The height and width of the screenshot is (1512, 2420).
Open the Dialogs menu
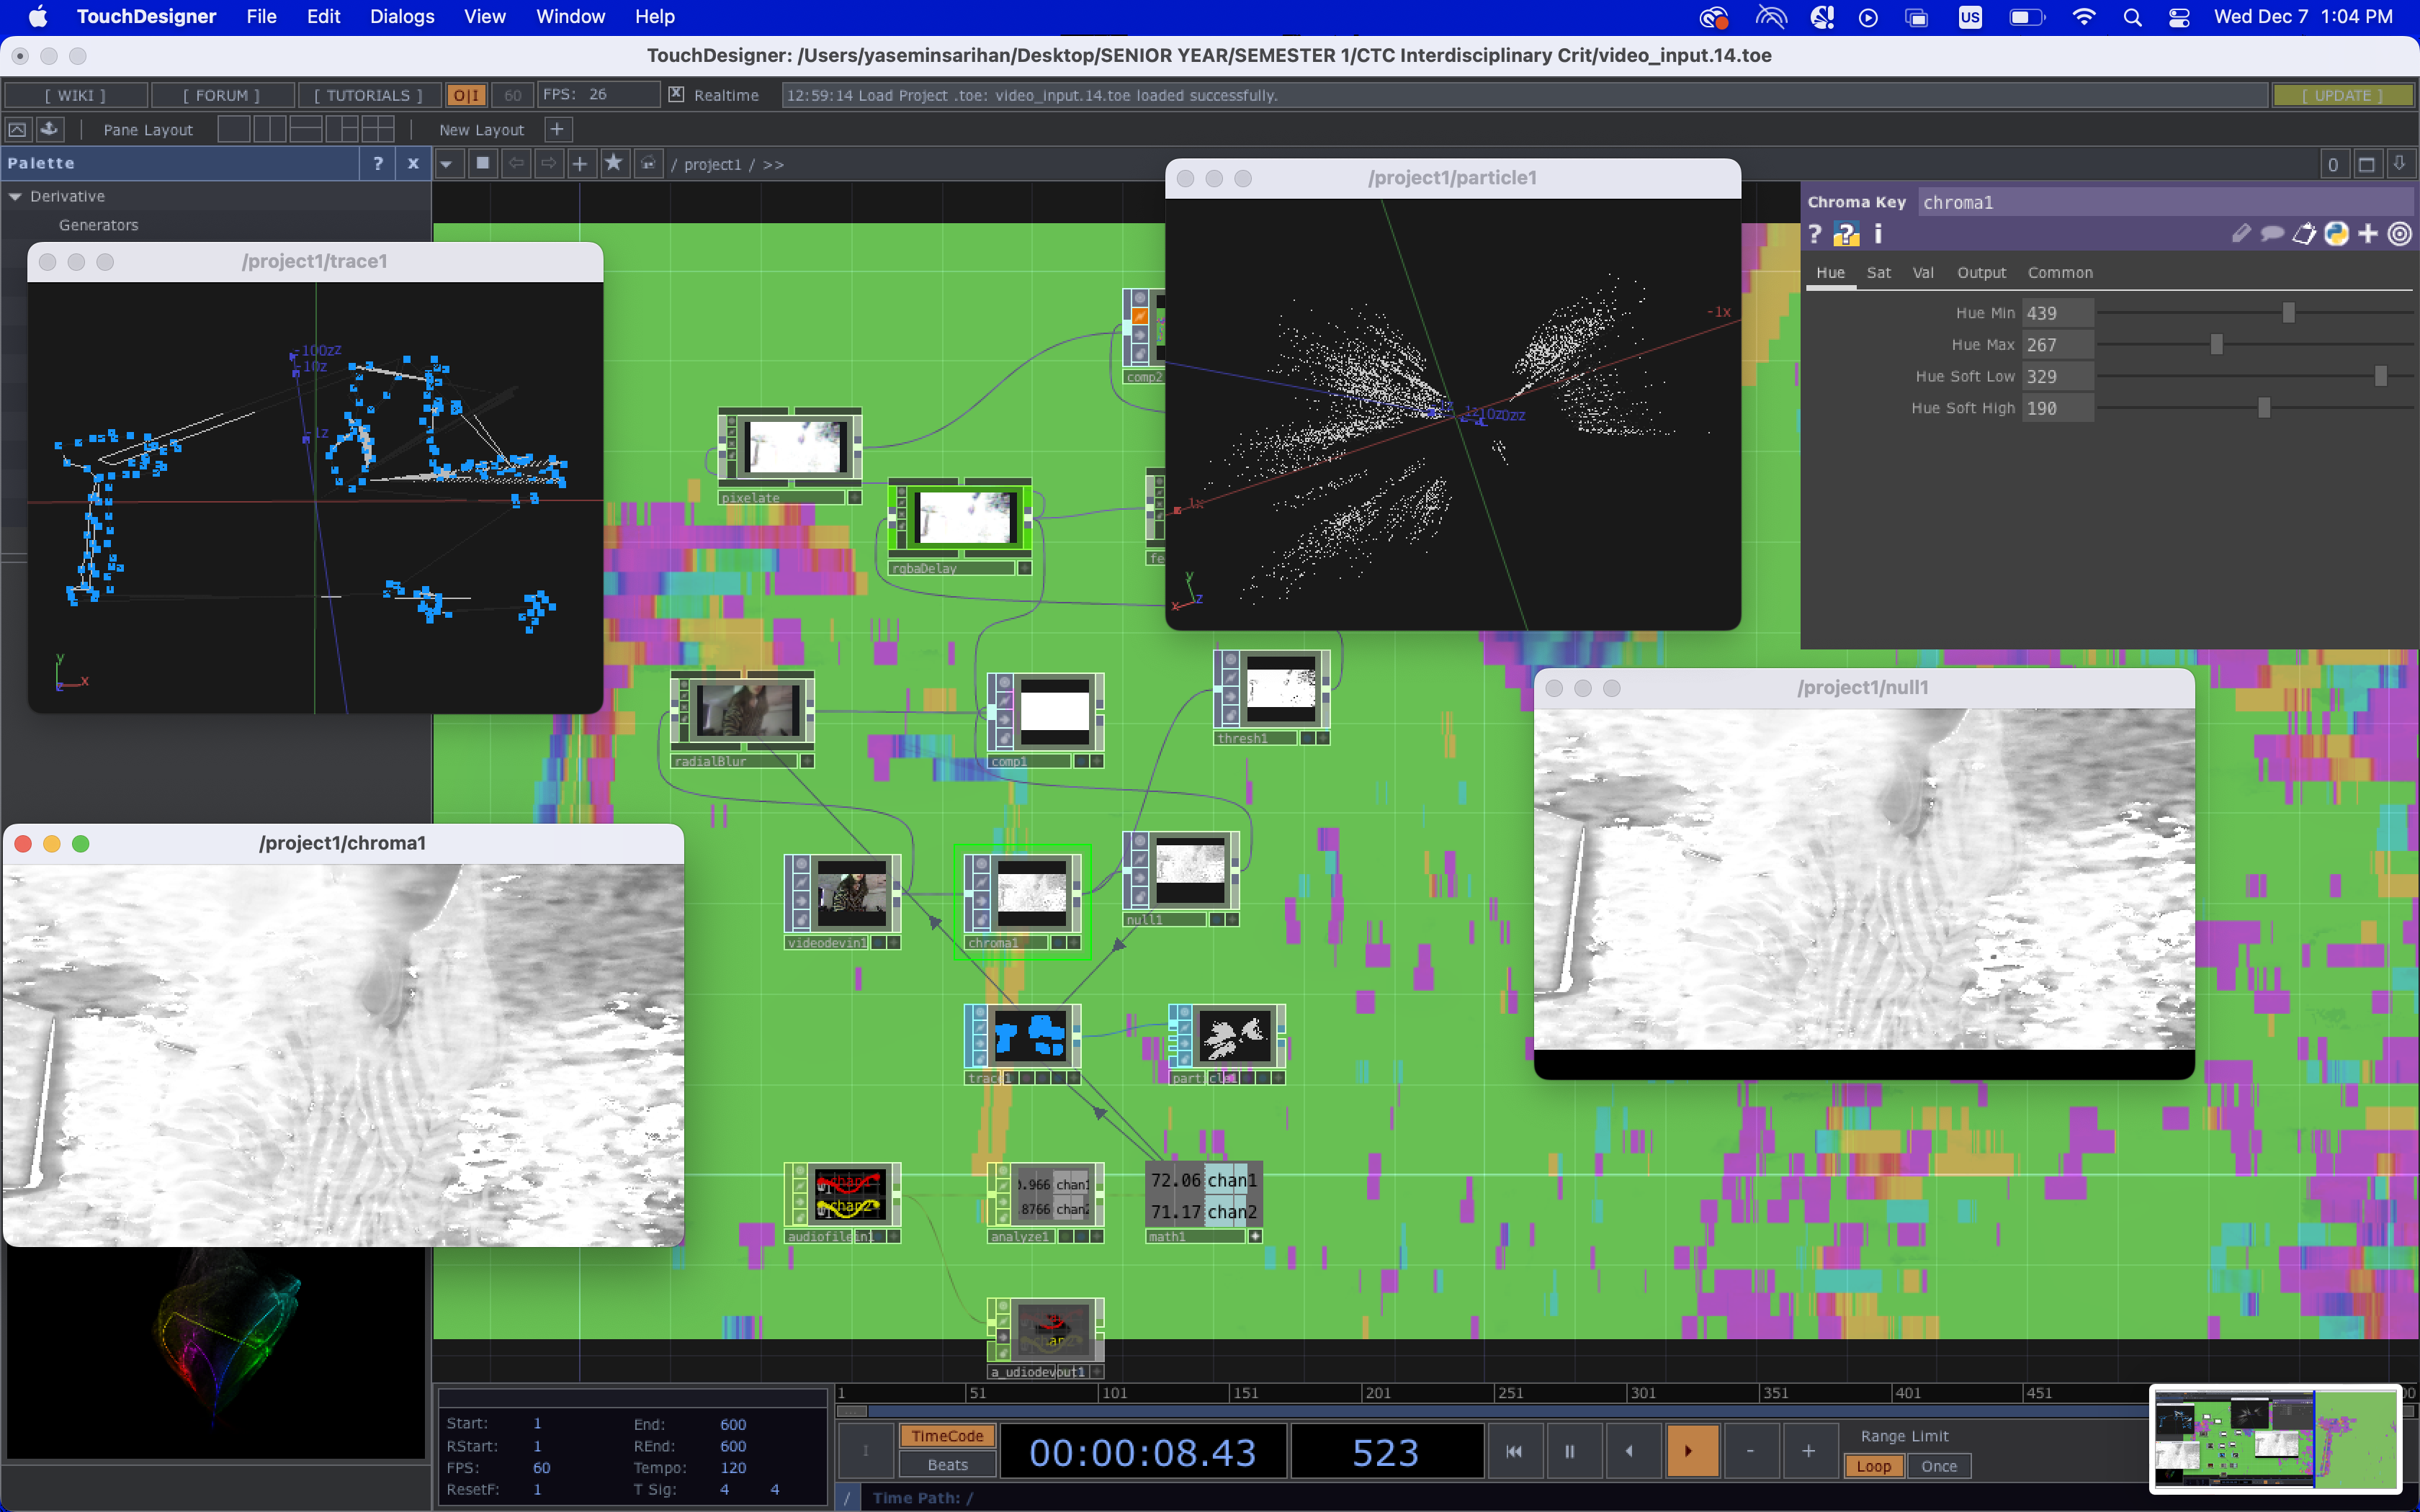tap(401, 16)
